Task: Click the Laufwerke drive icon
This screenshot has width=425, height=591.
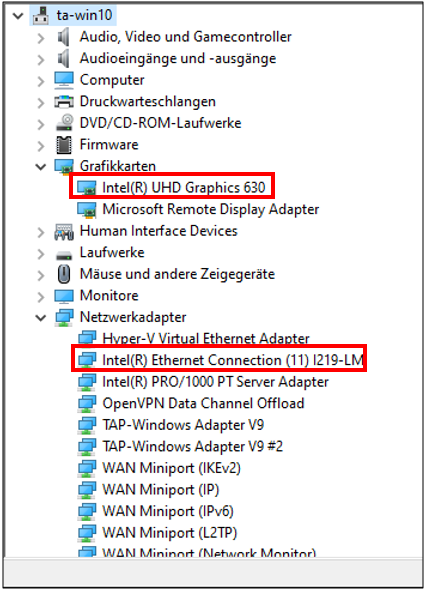Action: pos(64,256)
